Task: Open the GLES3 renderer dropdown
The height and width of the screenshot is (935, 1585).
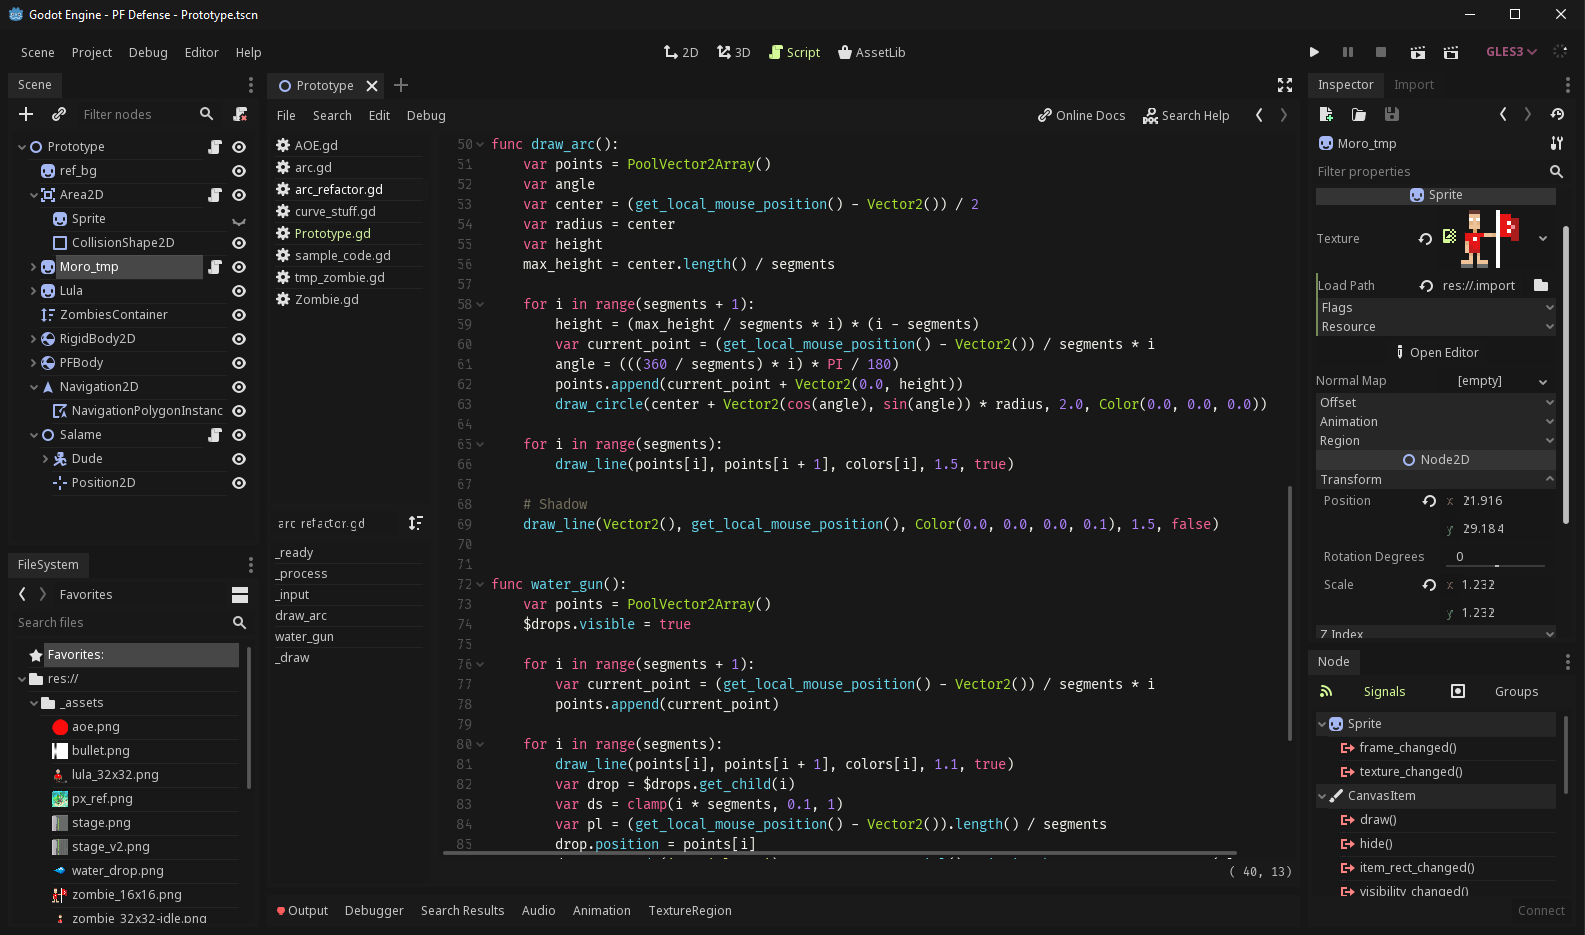Action: pos(1511,52)
